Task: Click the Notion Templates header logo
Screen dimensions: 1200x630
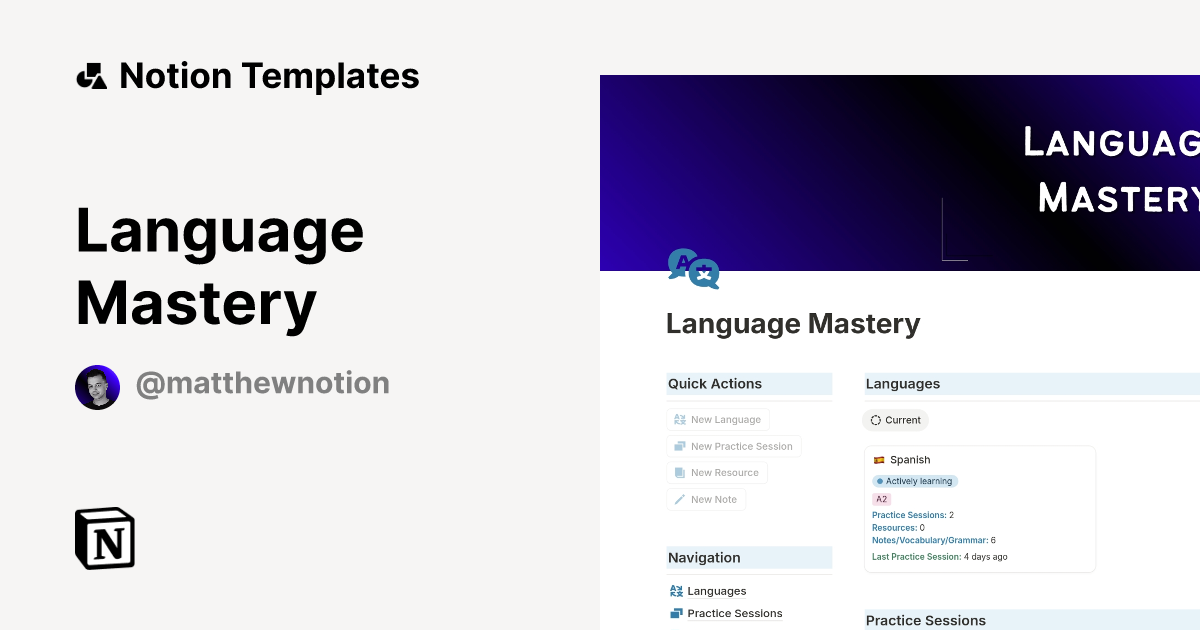Action: [x=92, y=74]
